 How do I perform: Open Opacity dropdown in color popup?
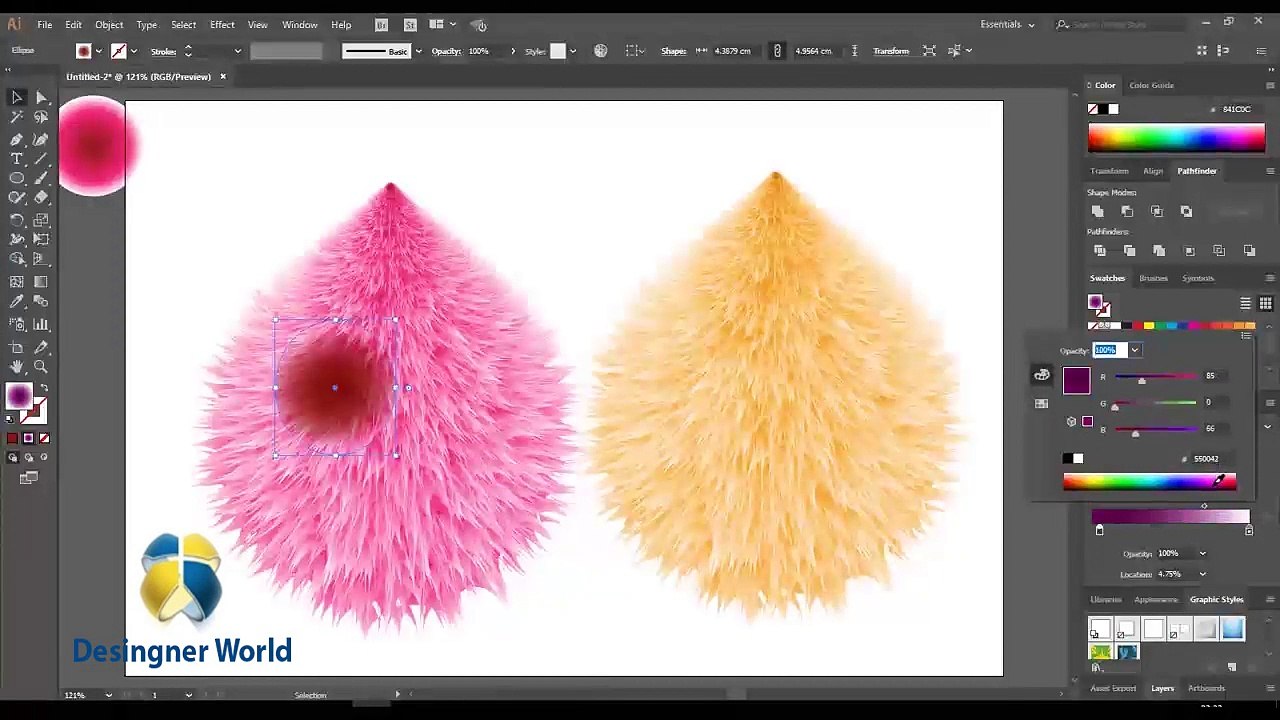coord(1135,350)
